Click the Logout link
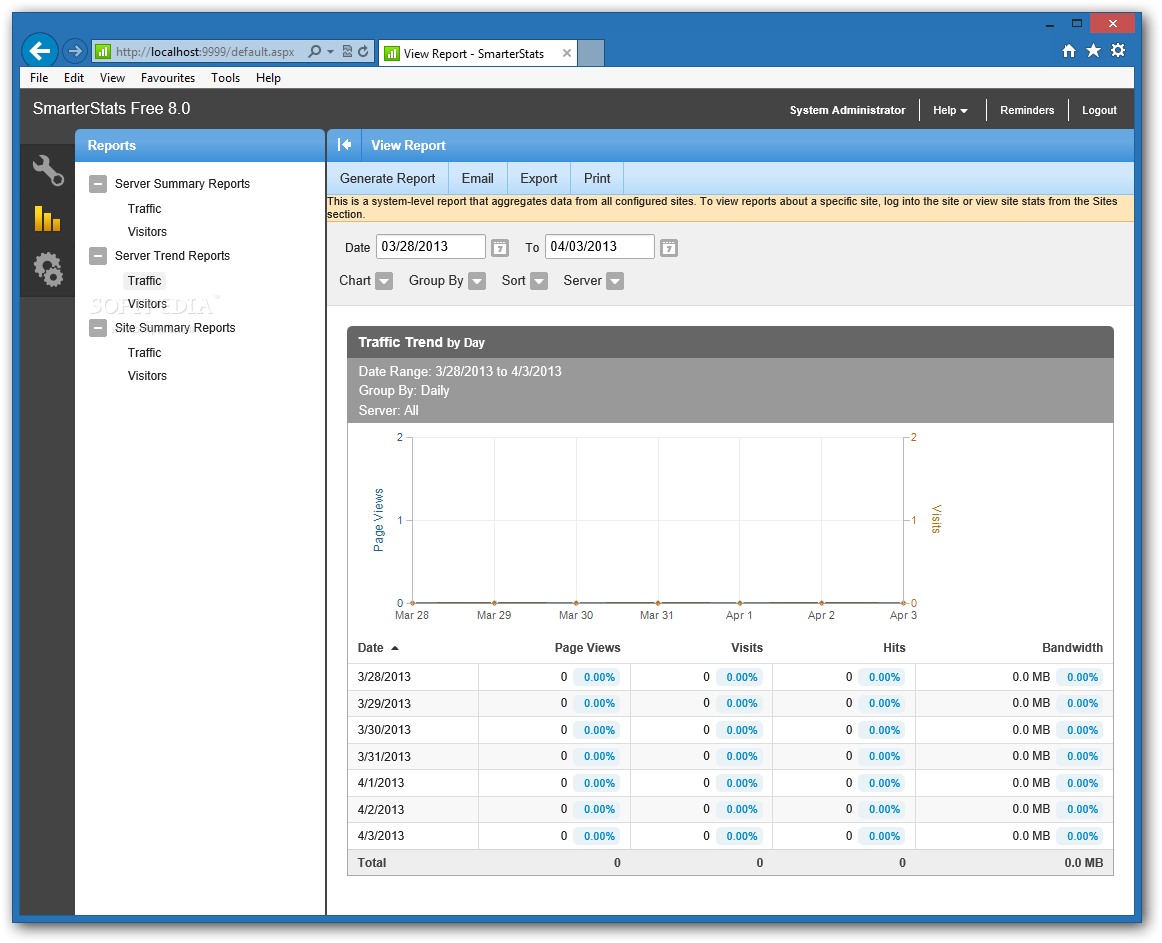 [1099, 110]
